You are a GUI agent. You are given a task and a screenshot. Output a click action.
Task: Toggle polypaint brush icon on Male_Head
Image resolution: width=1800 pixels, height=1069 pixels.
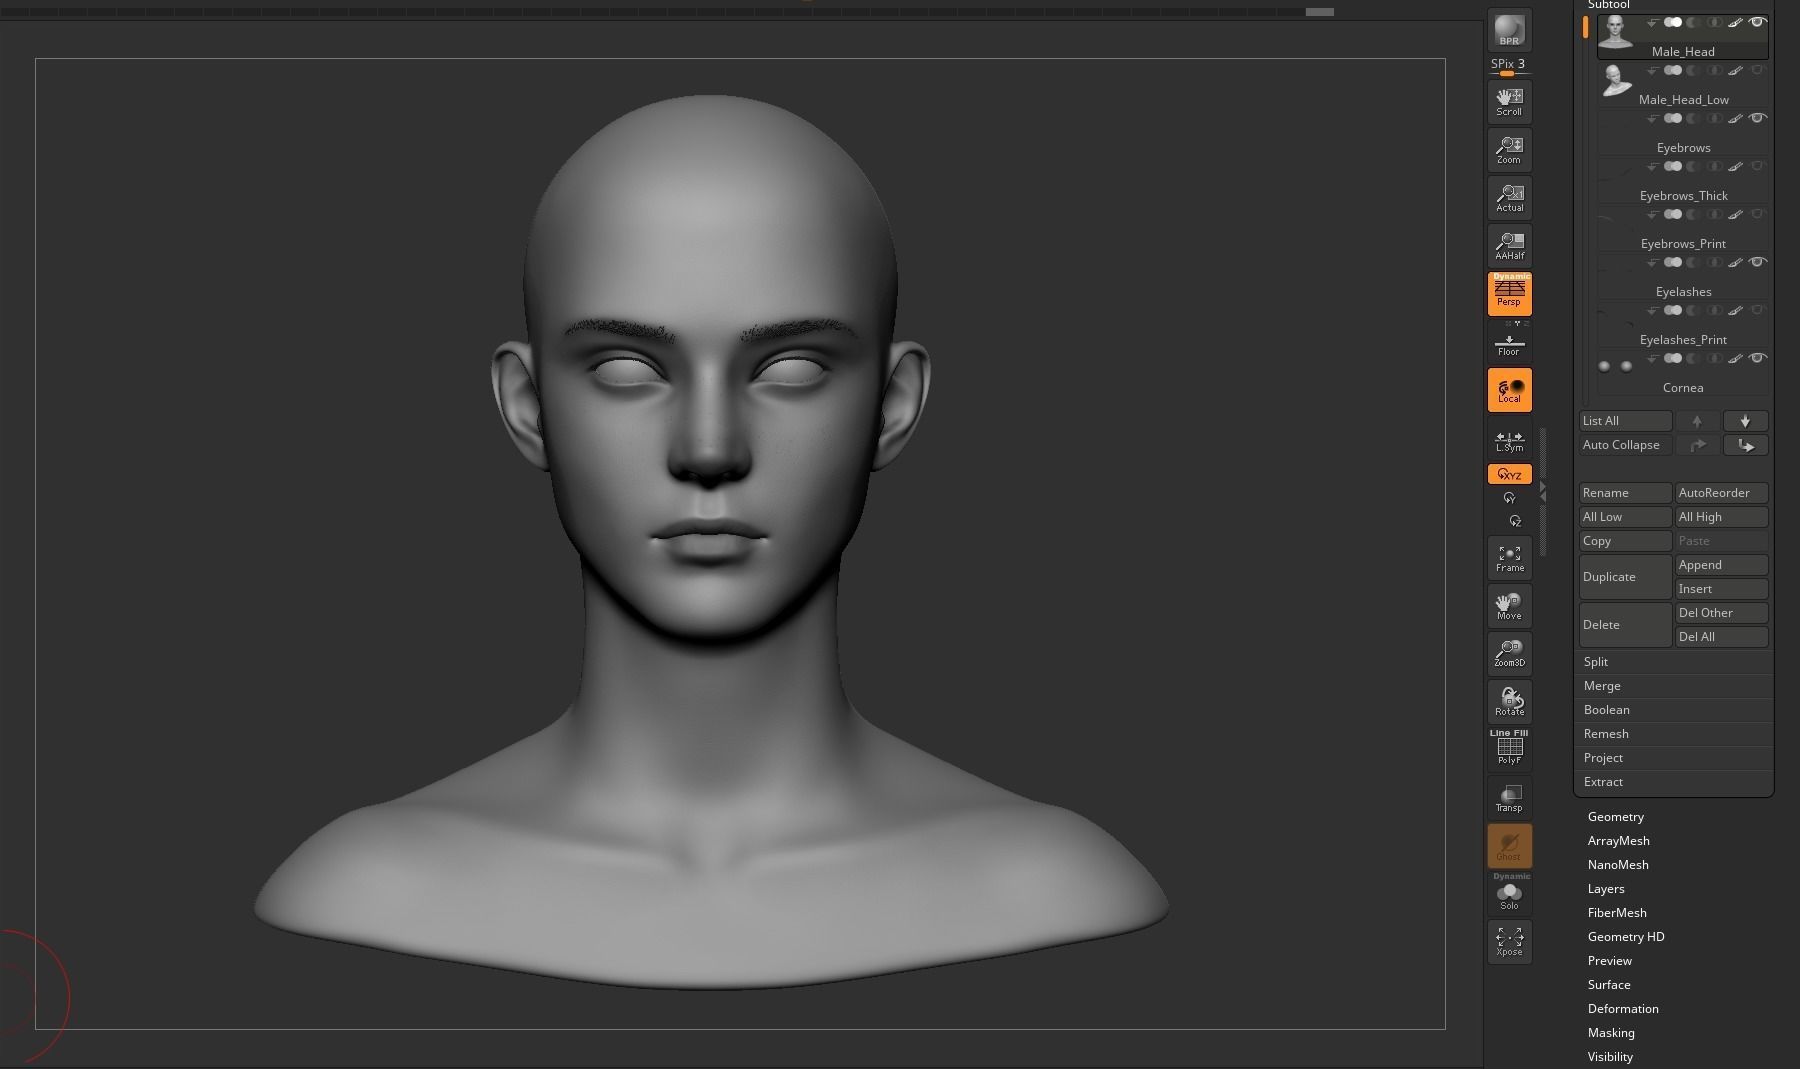[x=1735, y=22]
